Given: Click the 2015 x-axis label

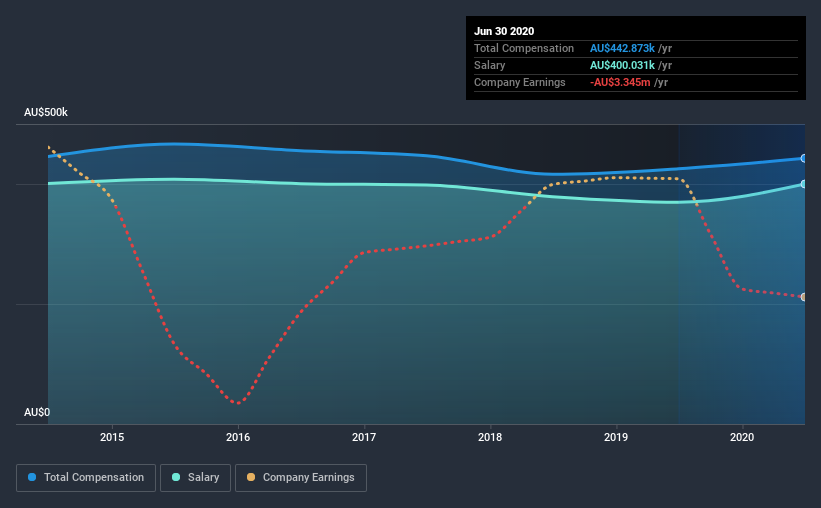Looking at the screenshot, I should (112, 437).
